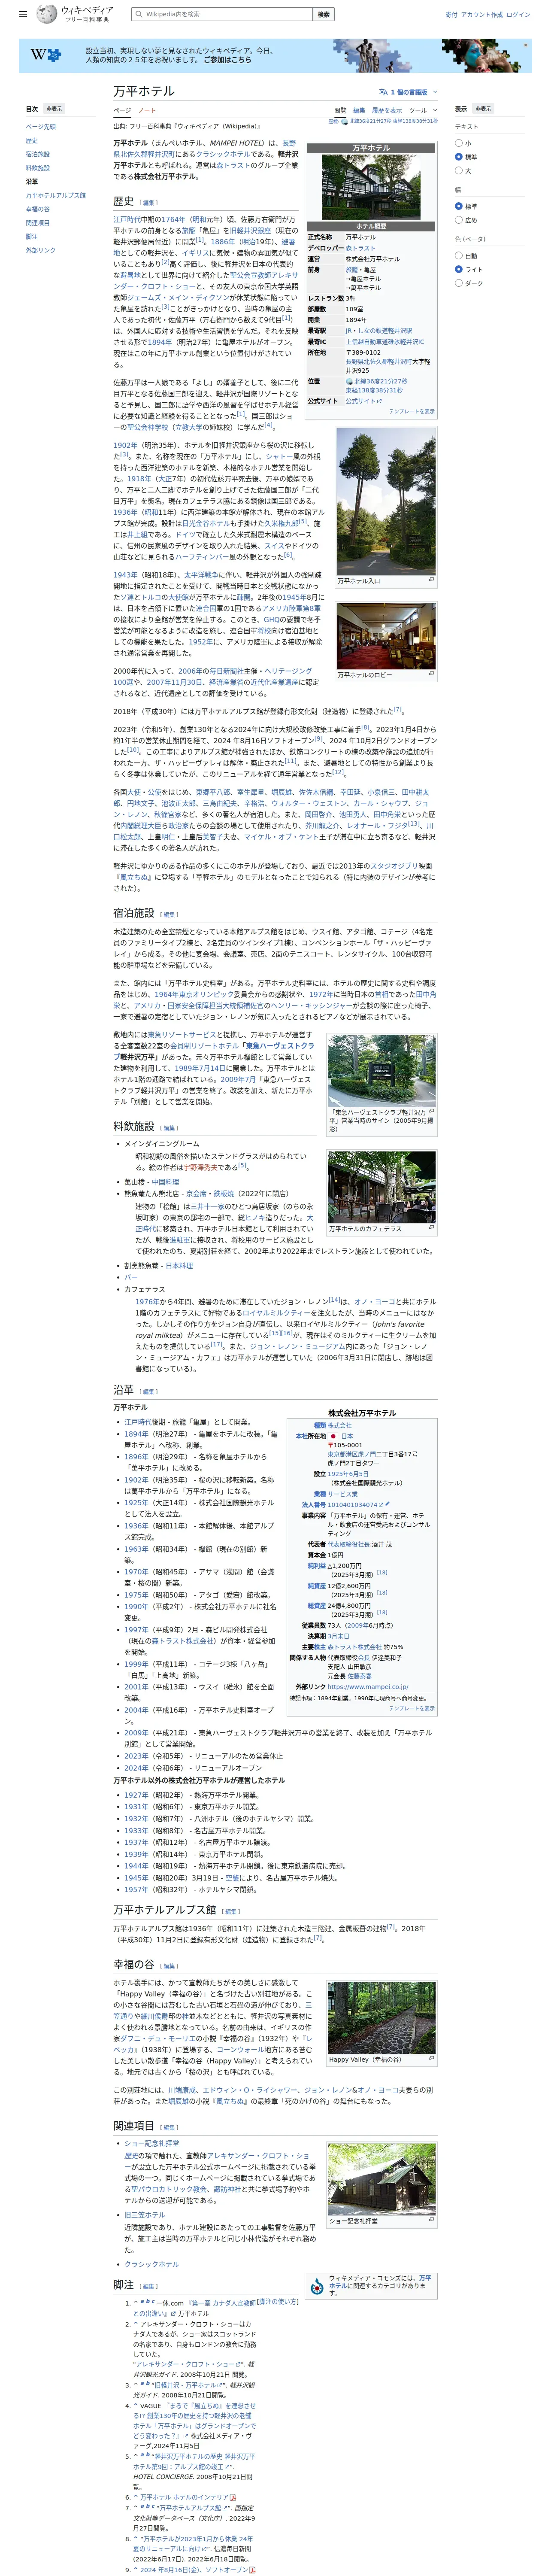
Task: Go to 料飲施設 in the table of contents
Action: click(x=38, y=168)
